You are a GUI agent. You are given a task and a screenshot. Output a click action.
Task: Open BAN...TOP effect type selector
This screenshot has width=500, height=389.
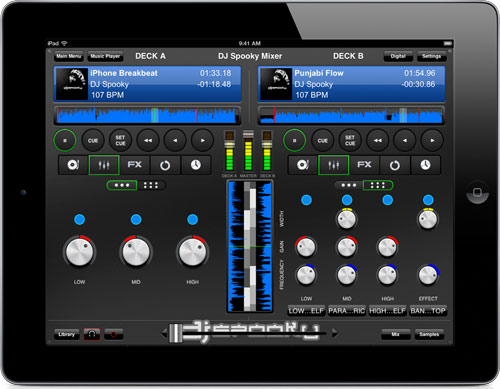(428, 311)
